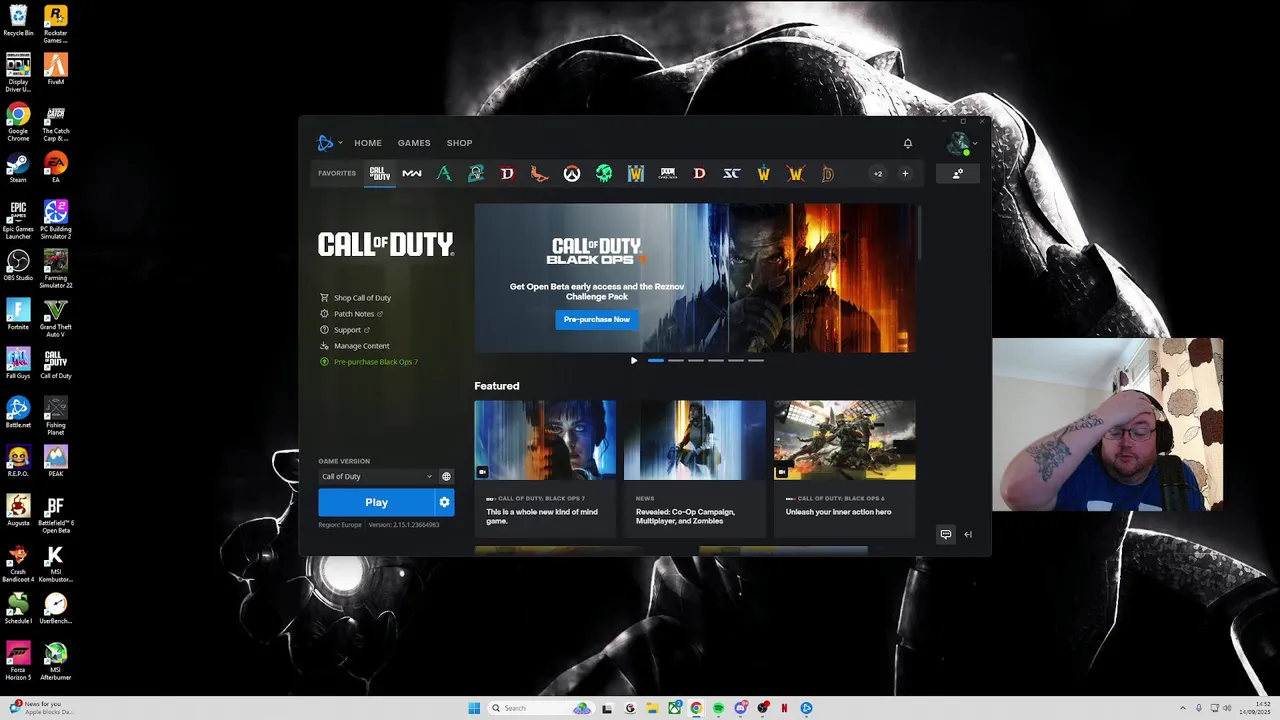1280x720 pixels.
Task: Open the Battle.net logo menu
Action: (x=328, y=143)
